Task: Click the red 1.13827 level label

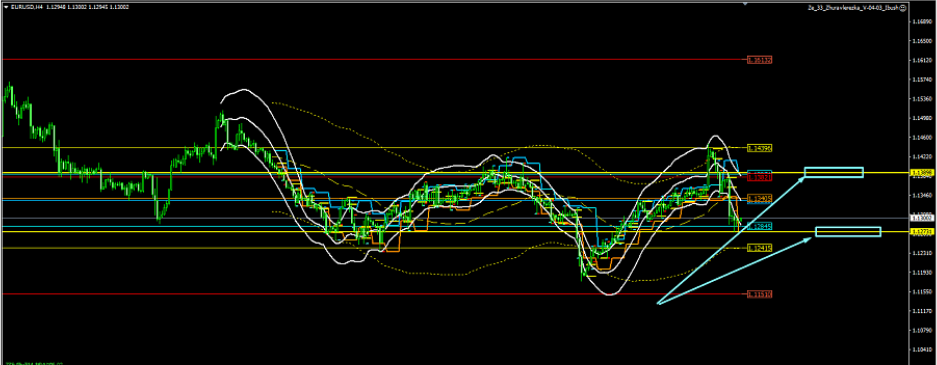Action: click(760, 177)
